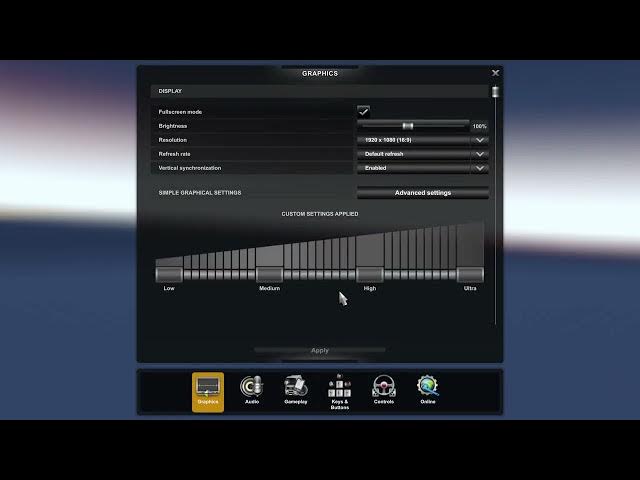Click the Custom Settings Applied label
Viewport: 640px width, 480px height.
[320, 214]
